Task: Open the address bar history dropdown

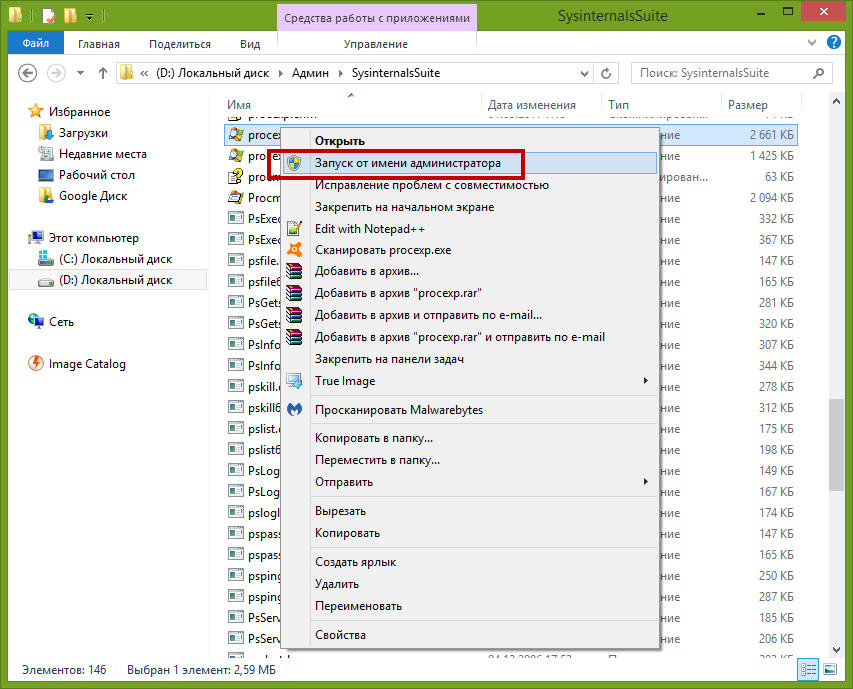Action: click(584, 73)
